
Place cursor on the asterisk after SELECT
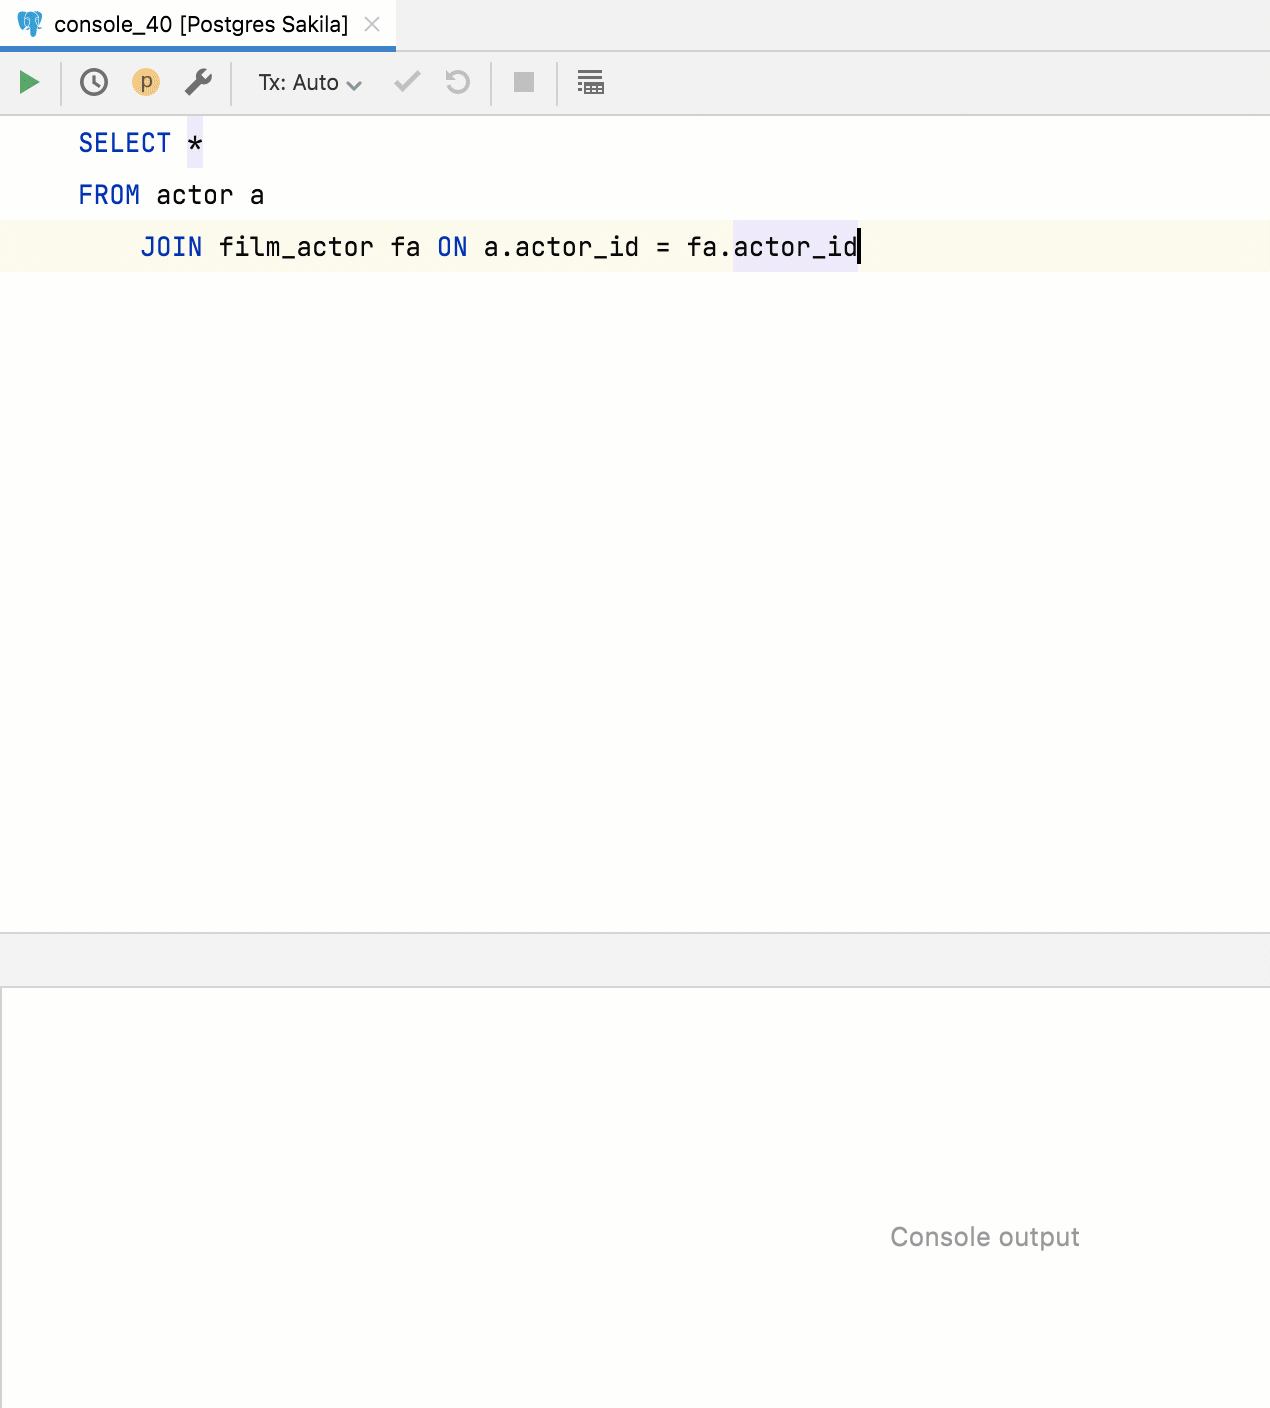(195, 144)
